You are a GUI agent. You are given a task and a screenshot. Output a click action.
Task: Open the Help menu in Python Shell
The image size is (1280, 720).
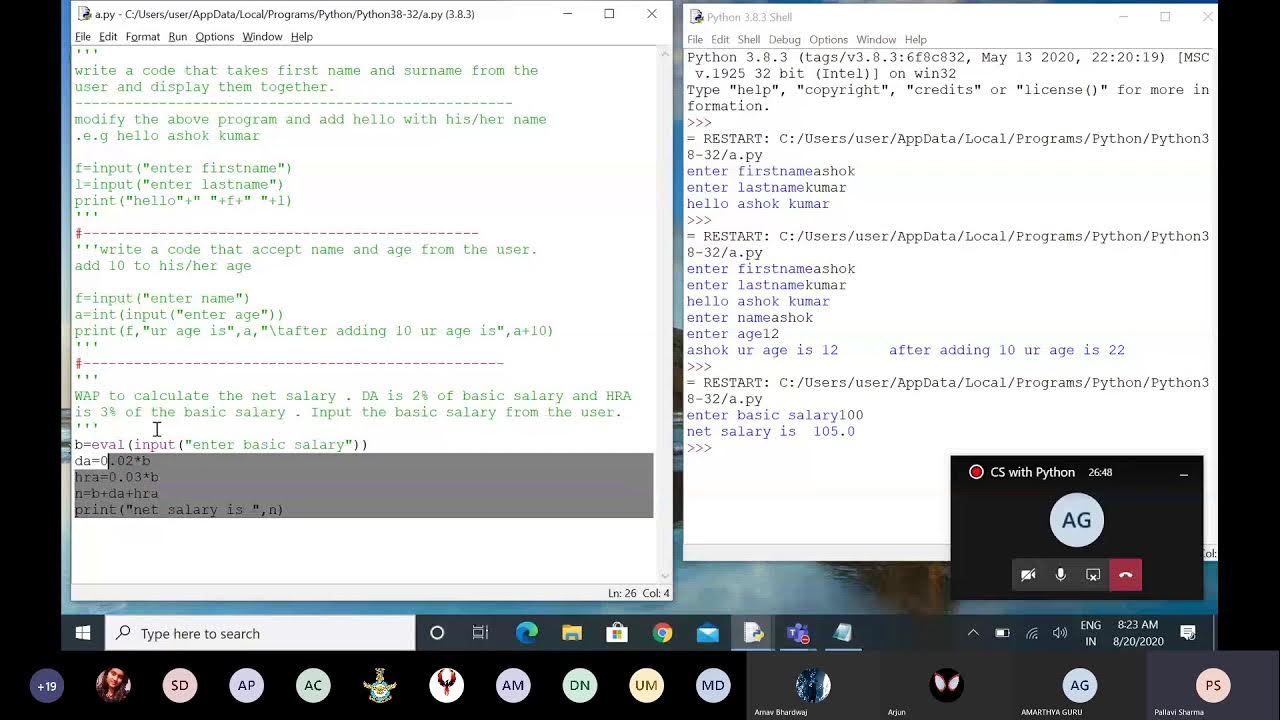(916, 40)
